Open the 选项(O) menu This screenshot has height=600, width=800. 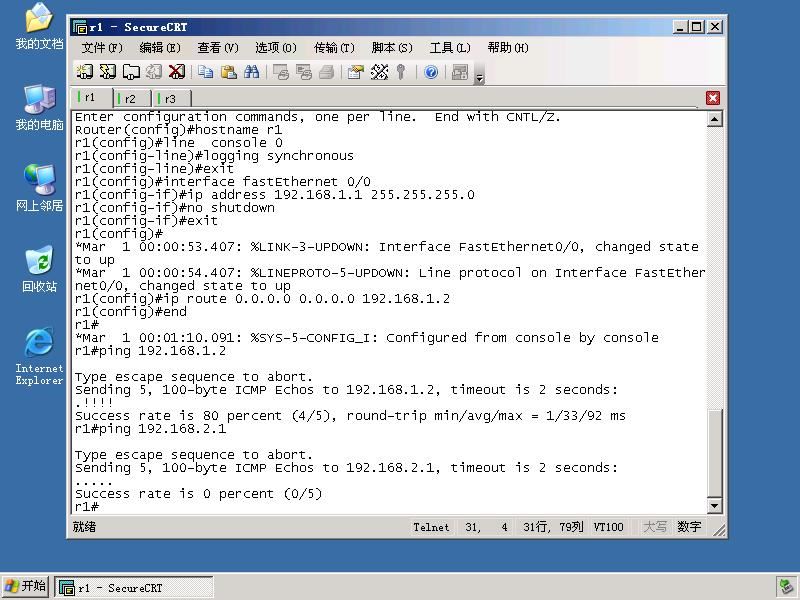pos(276,48)
